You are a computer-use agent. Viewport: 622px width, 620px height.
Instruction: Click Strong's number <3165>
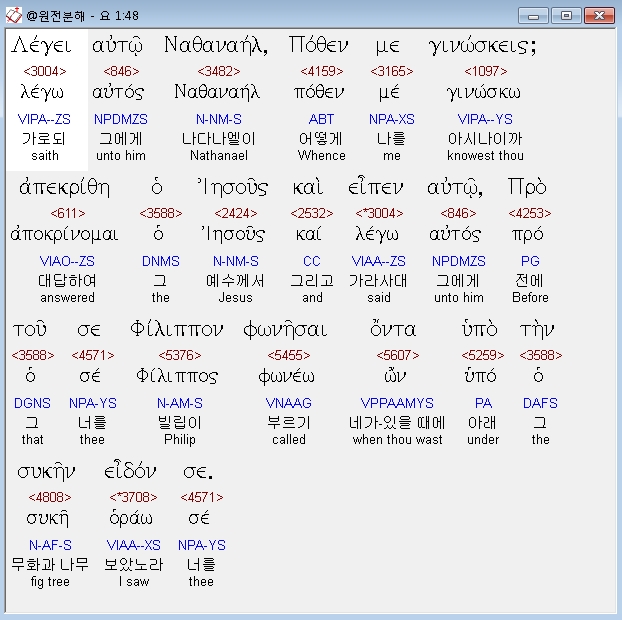tap(392, 71)
